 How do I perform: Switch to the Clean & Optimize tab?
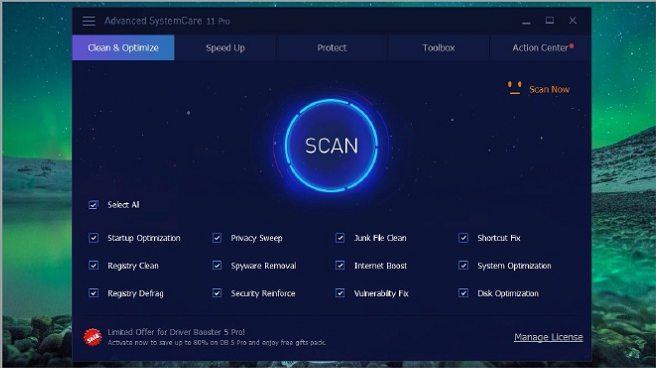[x=123, y=48]
